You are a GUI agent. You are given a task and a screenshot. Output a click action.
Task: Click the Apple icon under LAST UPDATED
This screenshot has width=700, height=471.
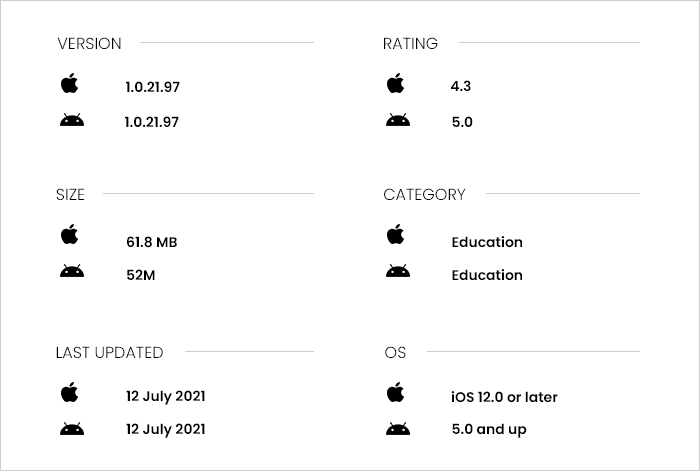coord(69,392)
